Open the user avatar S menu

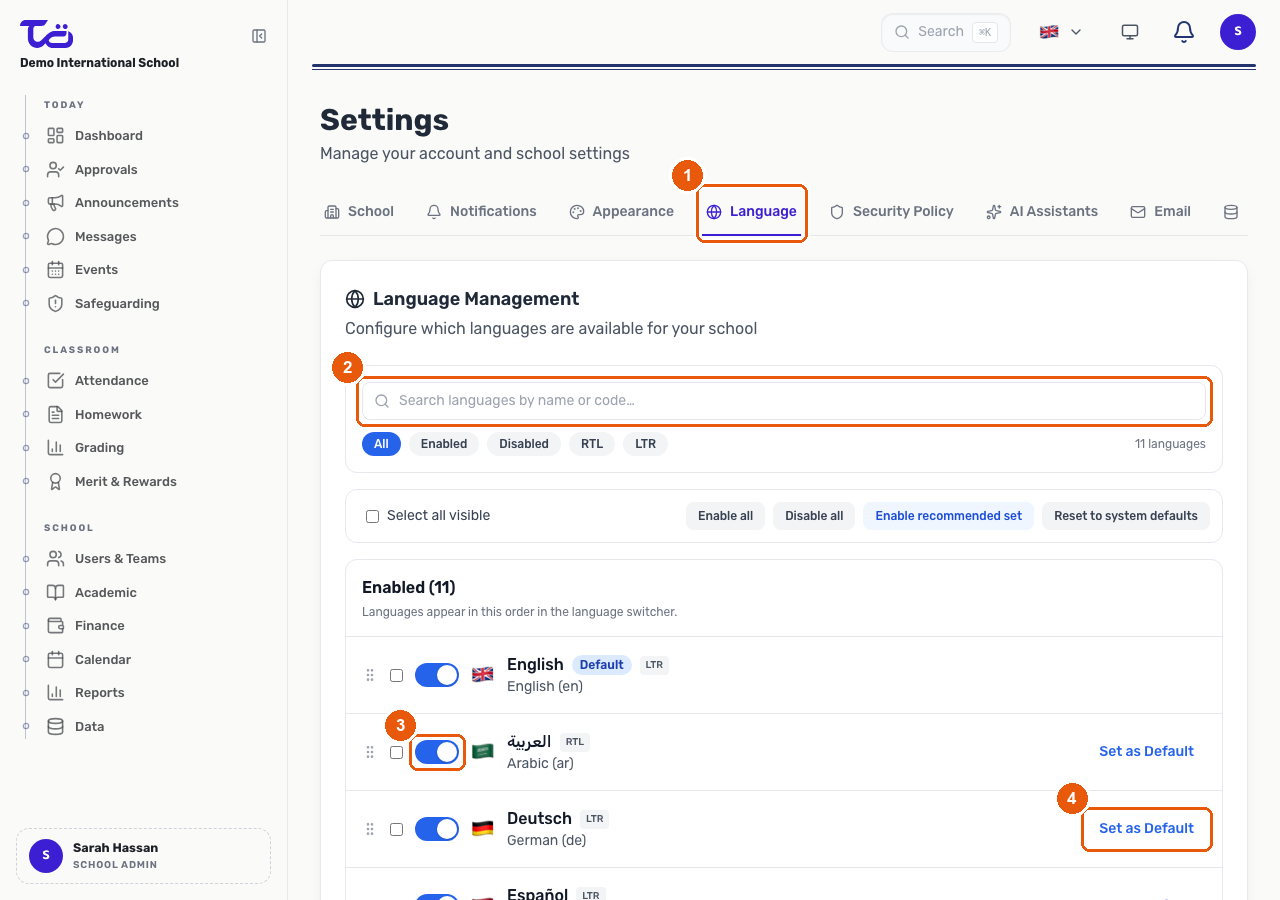tap(1238, 32)
